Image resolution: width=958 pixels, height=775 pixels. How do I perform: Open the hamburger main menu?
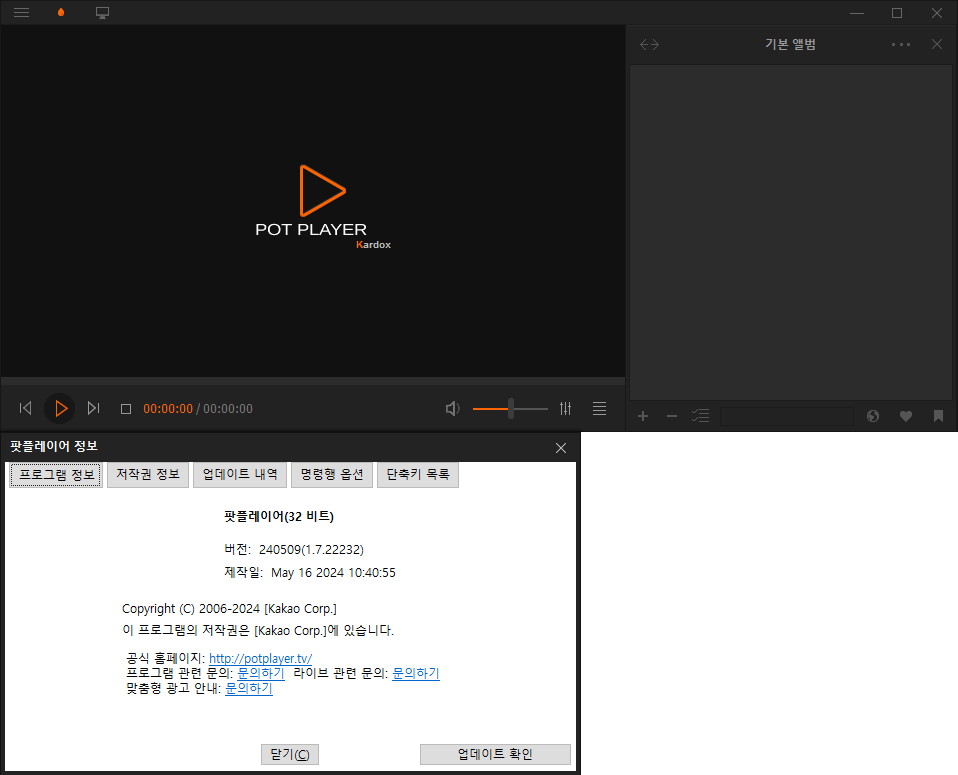coord(21,13)
